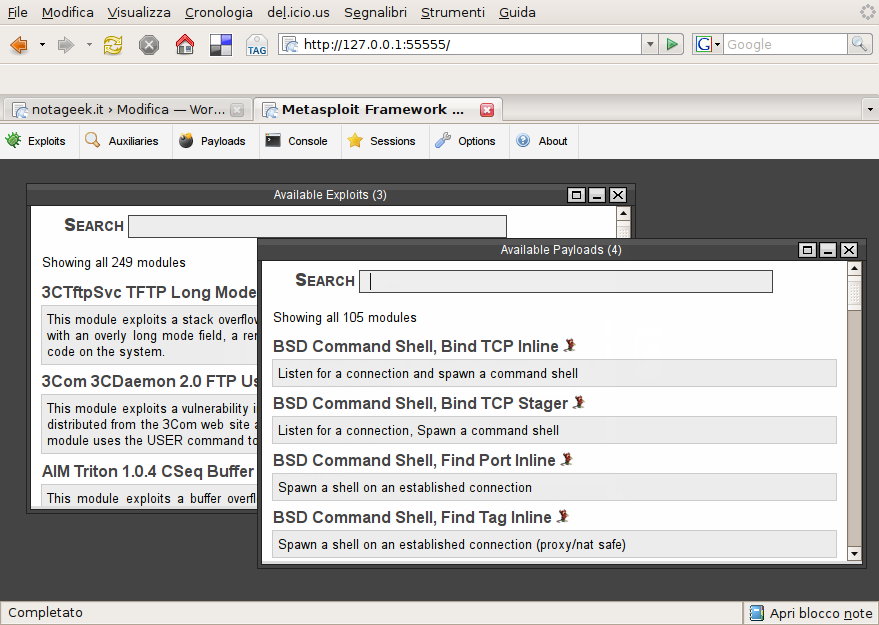Open Auxiliaries in the Metasploit toolbar
879x625 pixels.
pos(122,141)
